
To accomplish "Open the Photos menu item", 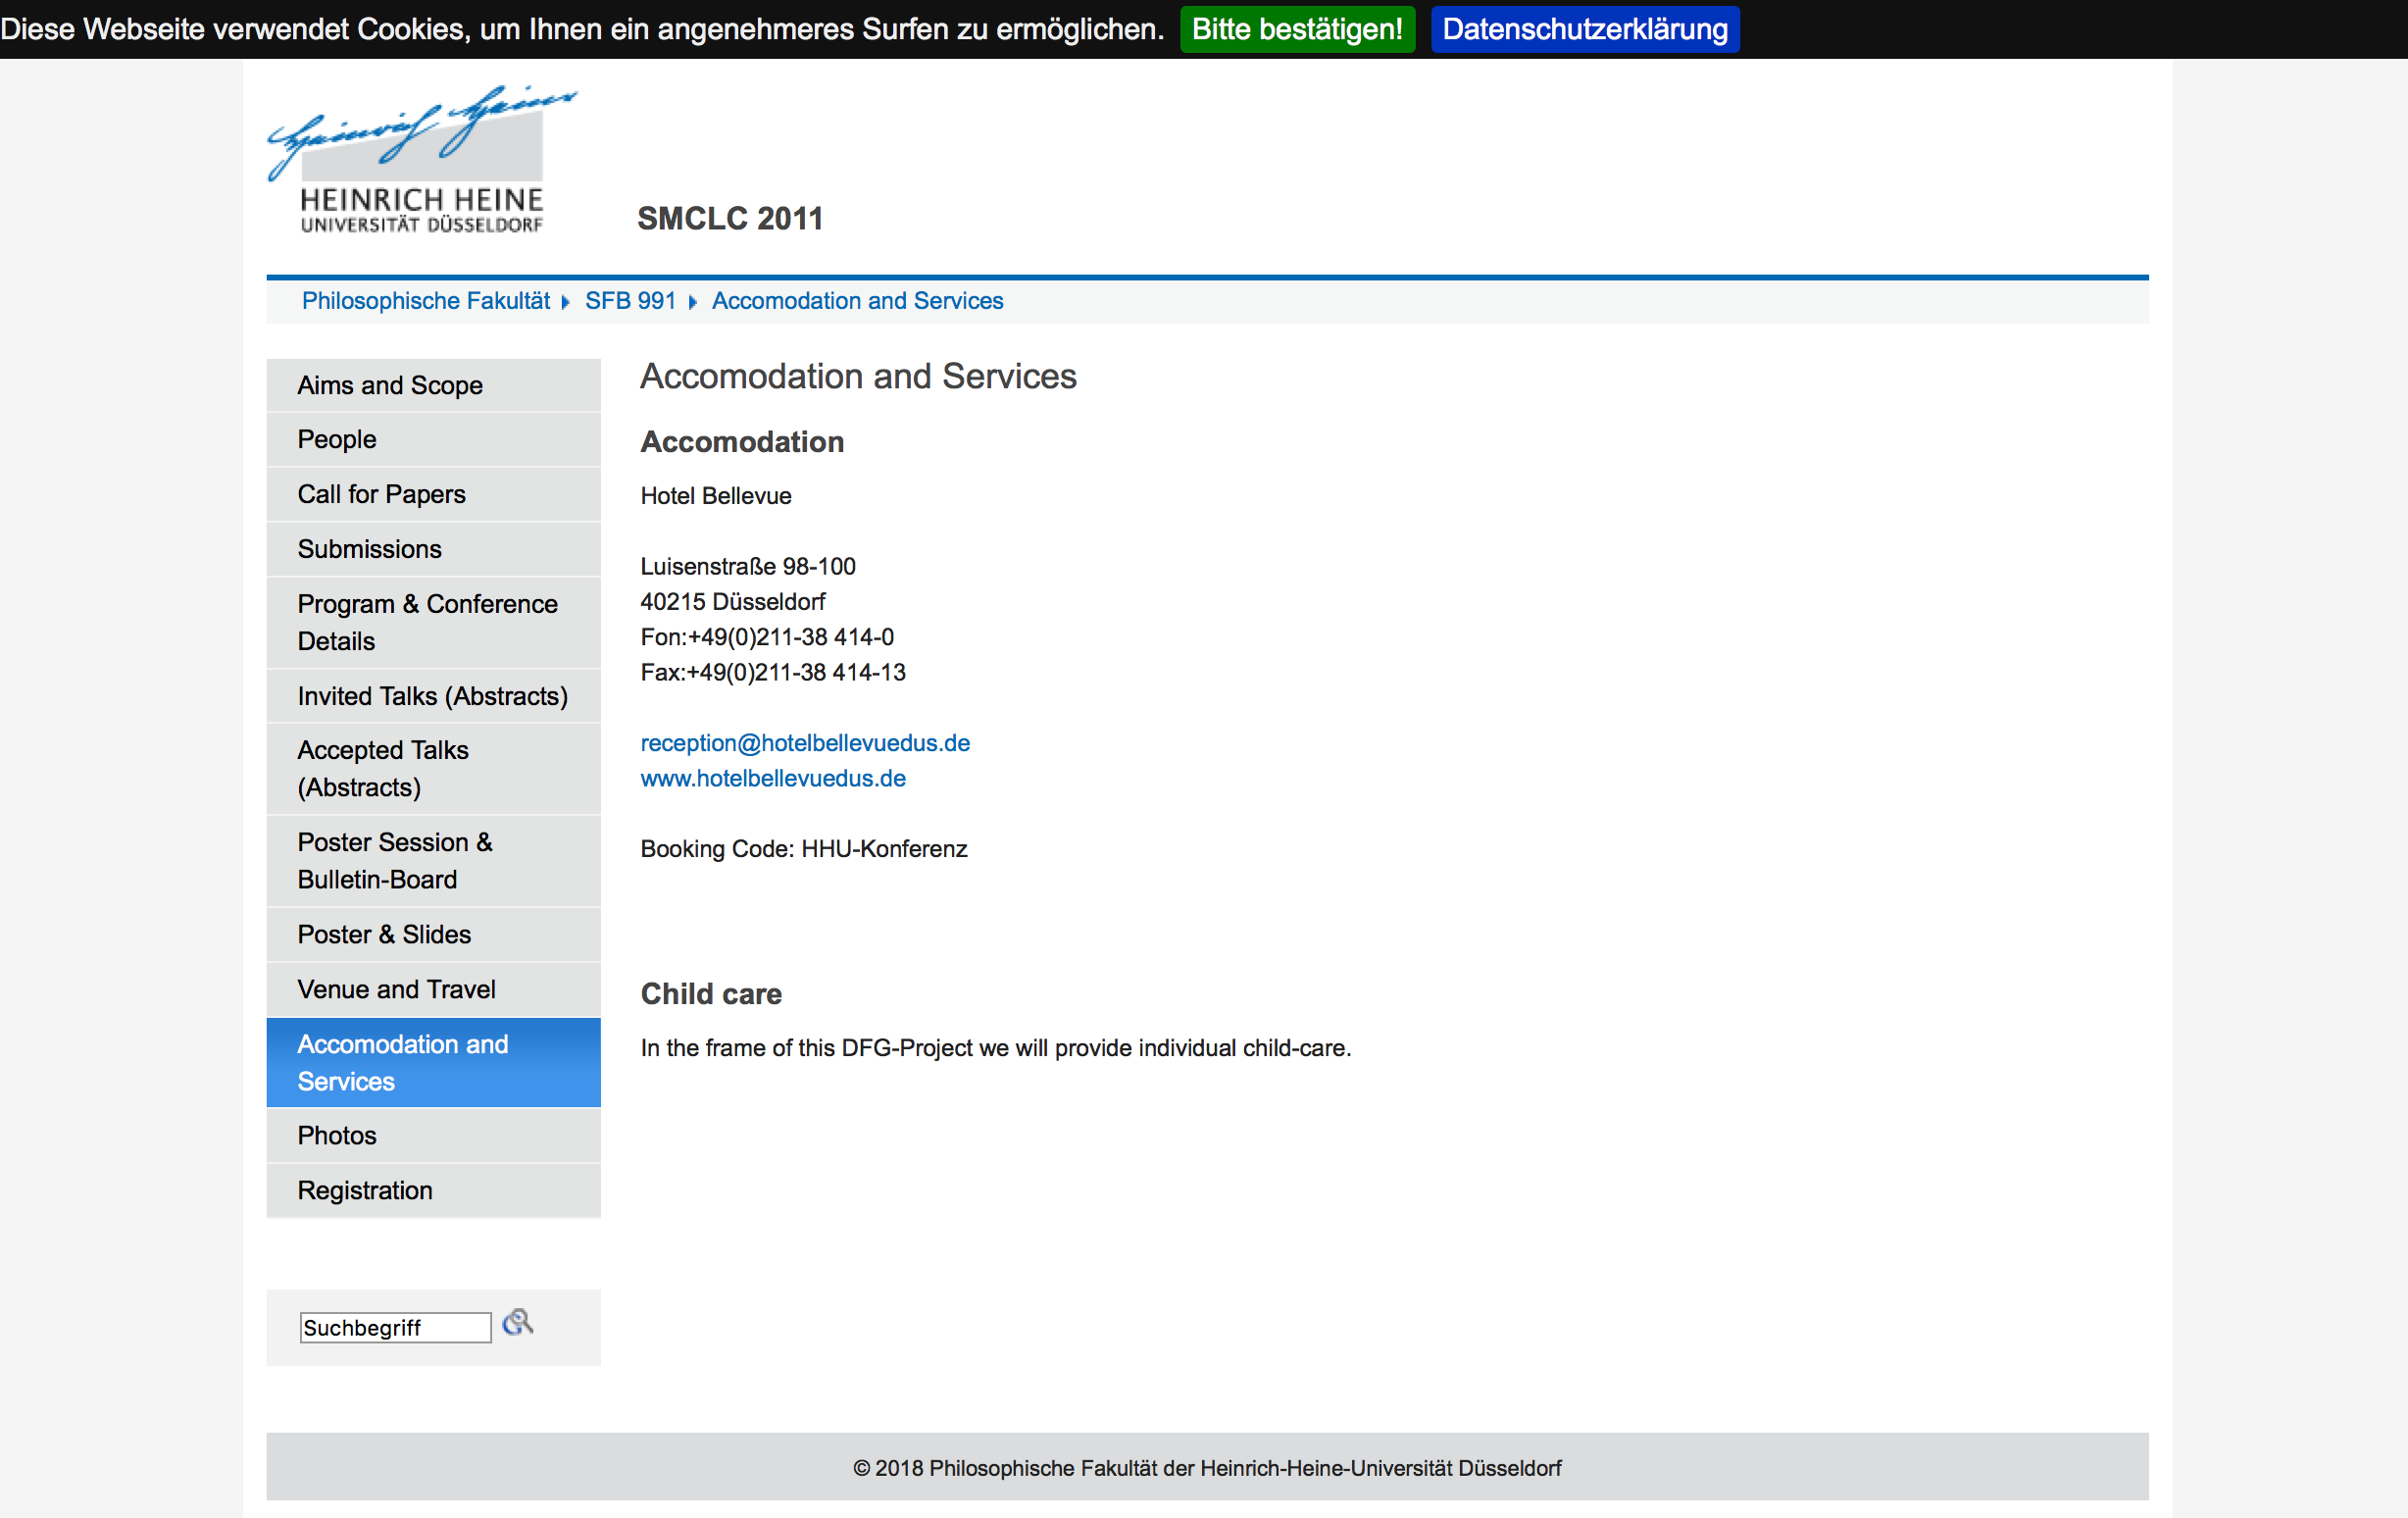I will 337,1135.
